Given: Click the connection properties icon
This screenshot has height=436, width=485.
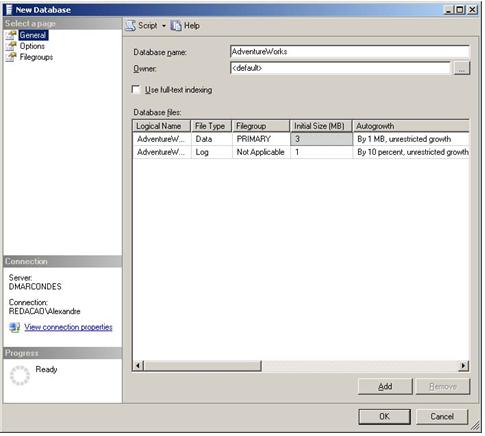Looking at the screenshot, I should (x=14, y=327).
